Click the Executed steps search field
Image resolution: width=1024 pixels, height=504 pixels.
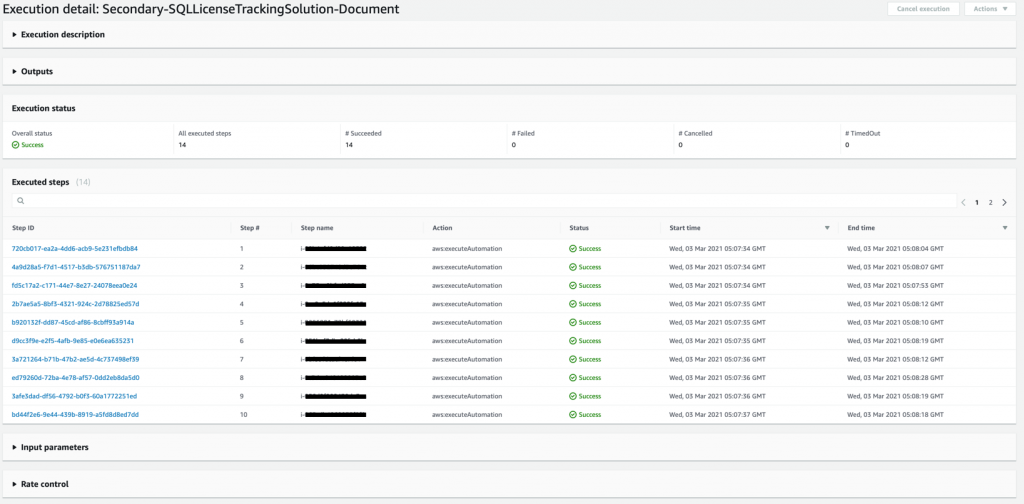tap(484, 201)
